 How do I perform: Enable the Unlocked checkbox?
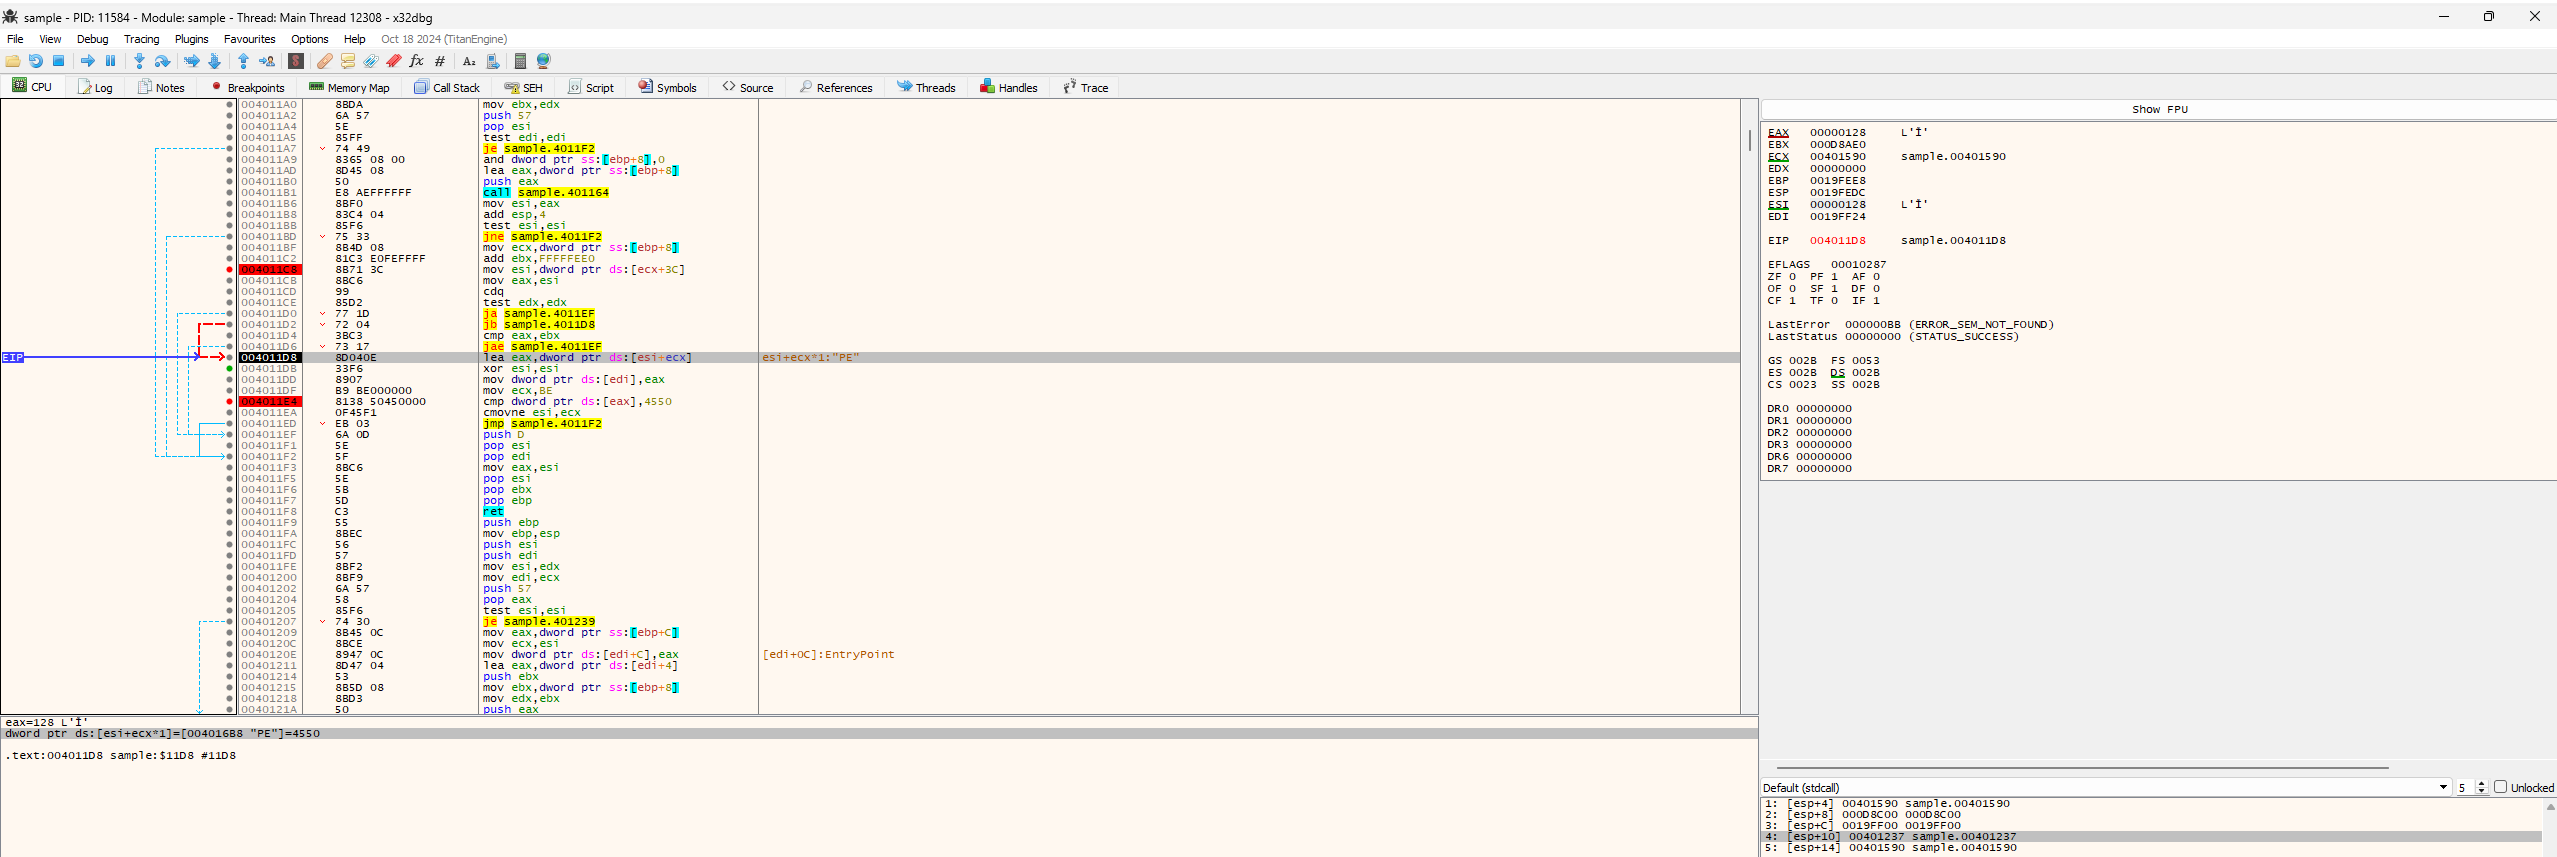pos(2500,787)
